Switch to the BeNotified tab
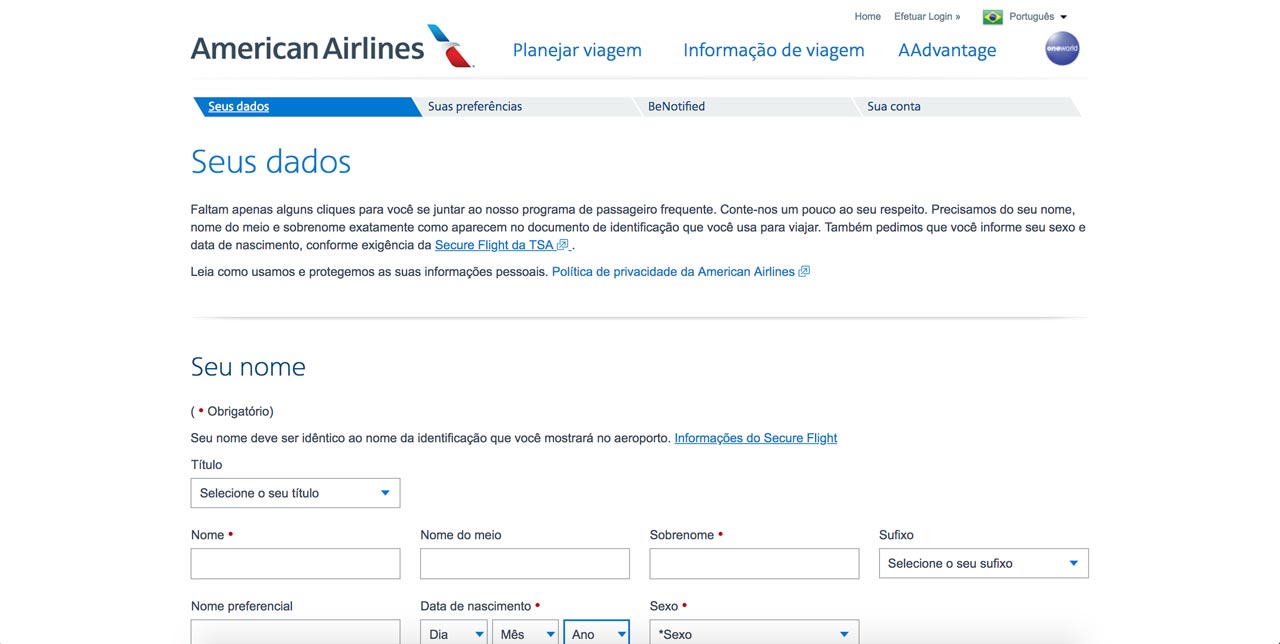1280x644 pixels. 676,107
